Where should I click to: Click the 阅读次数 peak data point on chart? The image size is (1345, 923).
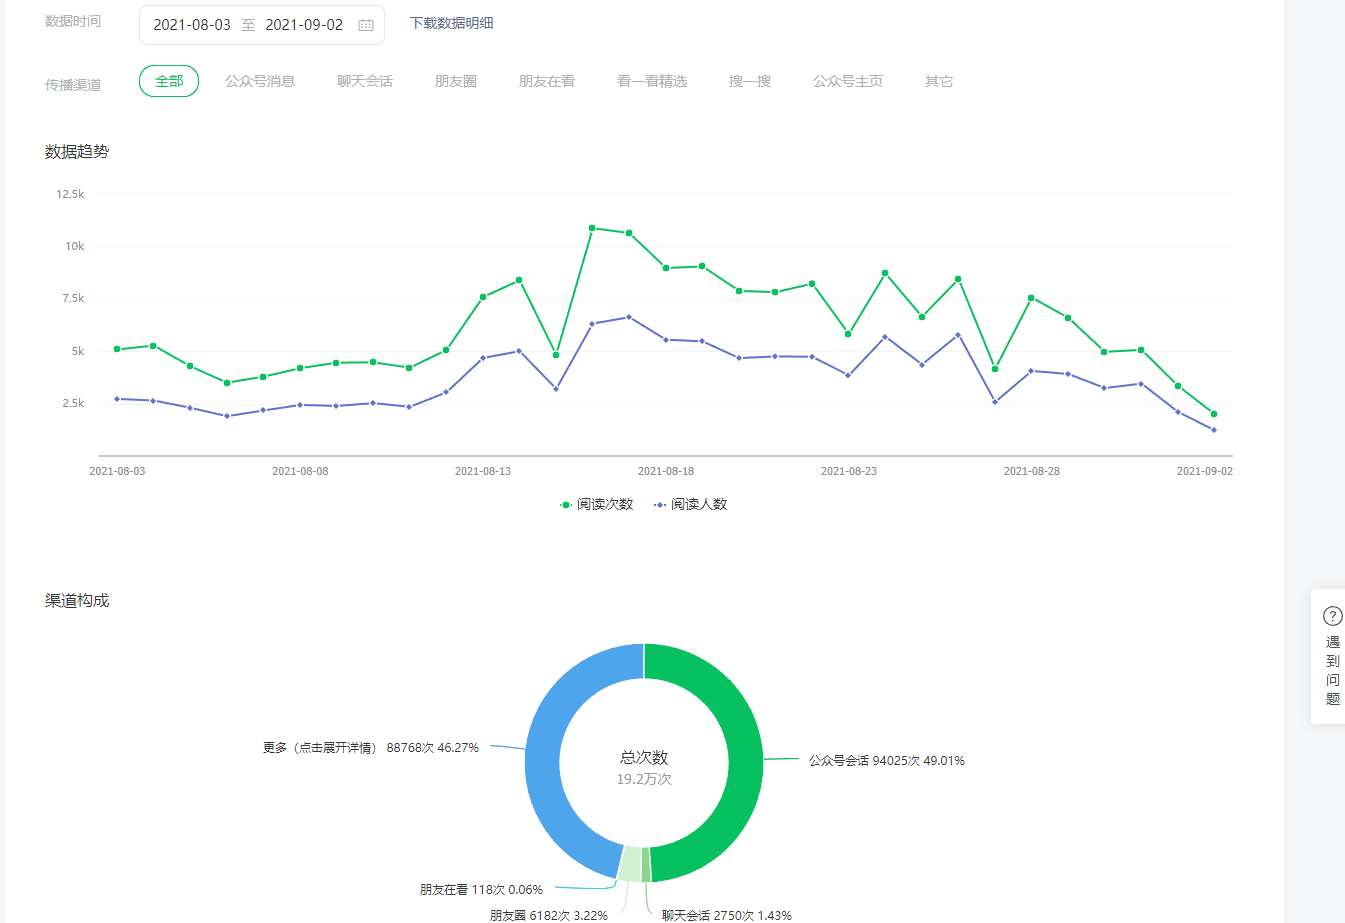[x=592, y=228]
